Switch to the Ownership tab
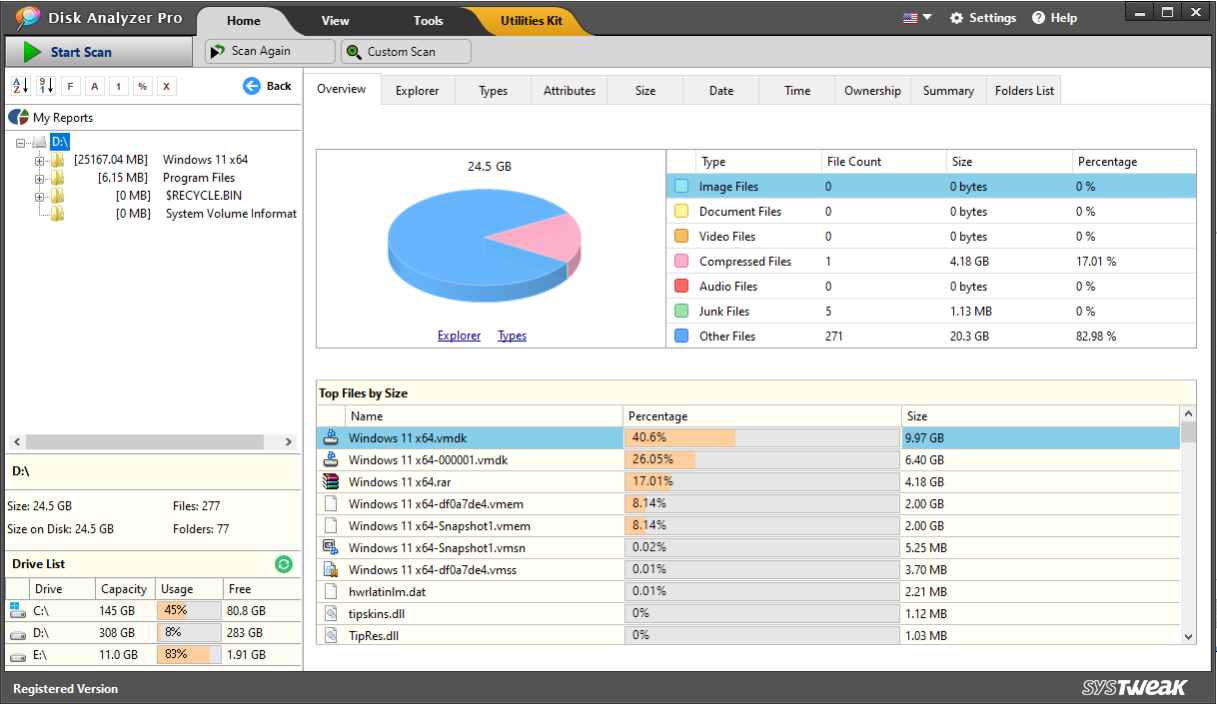1217x706 pixels. [872, 90]
